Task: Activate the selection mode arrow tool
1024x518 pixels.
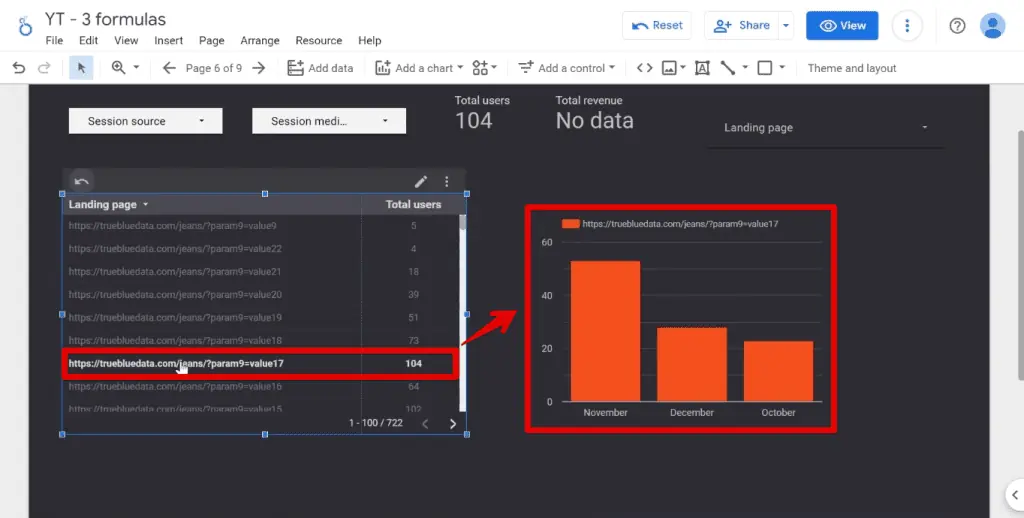Action: pos(81,68)
